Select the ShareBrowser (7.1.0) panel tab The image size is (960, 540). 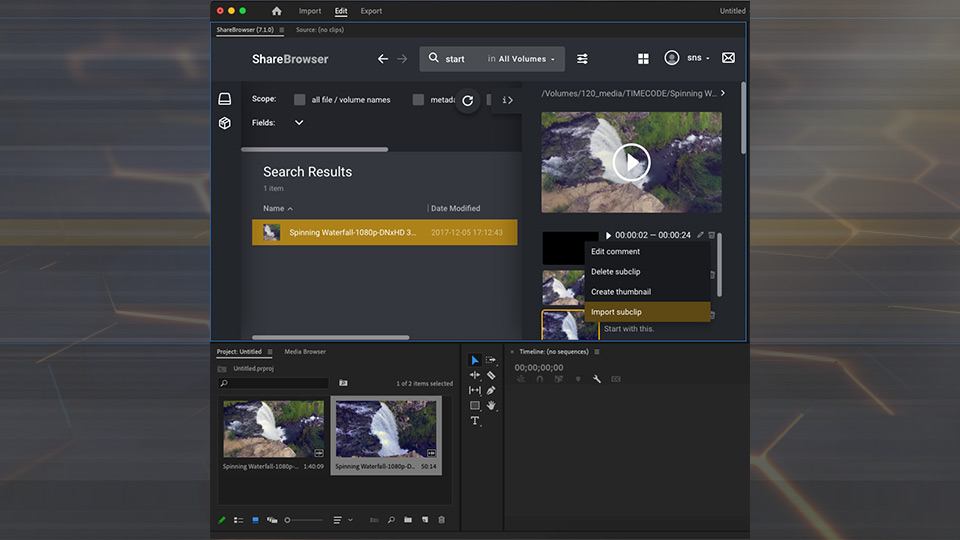[x=245, y=29]
